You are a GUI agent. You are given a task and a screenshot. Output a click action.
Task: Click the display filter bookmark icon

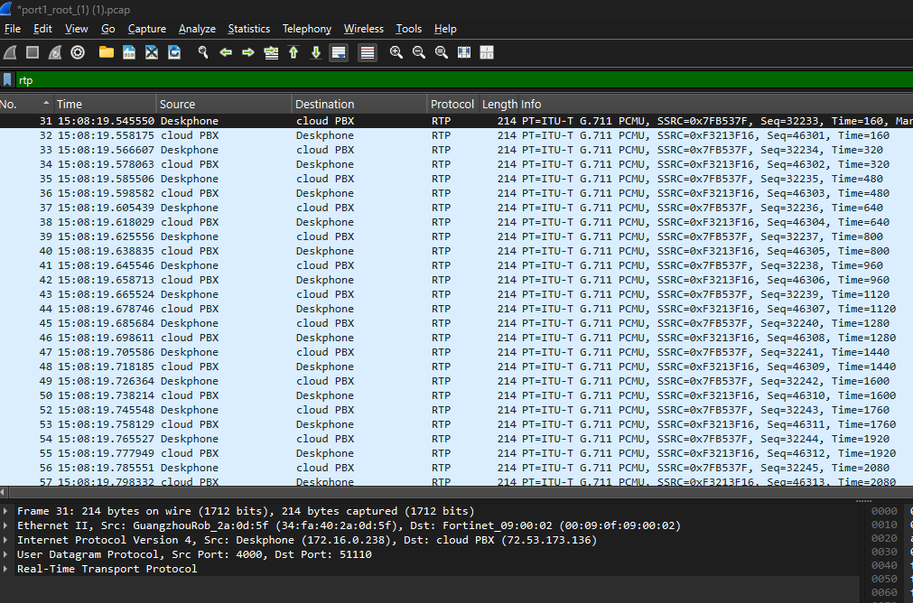pos(8,80)
